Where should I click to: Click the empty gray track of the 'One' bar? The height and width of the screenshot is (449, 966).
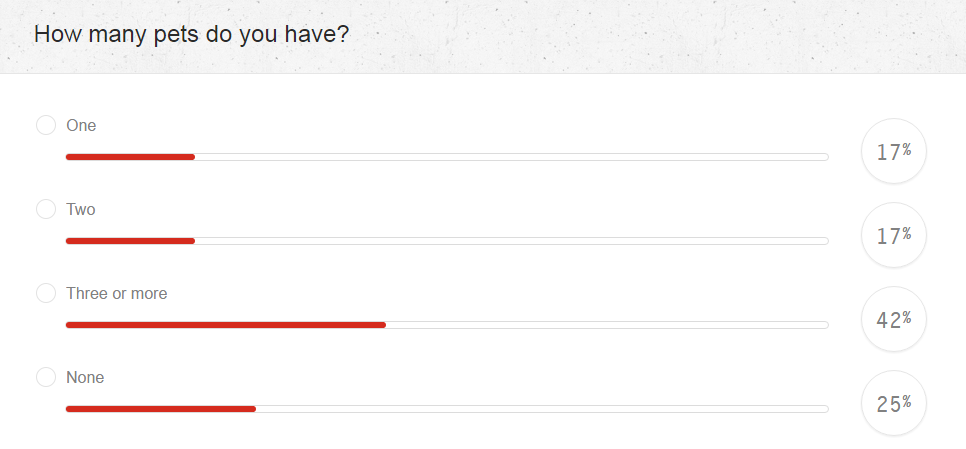(510, 157)
